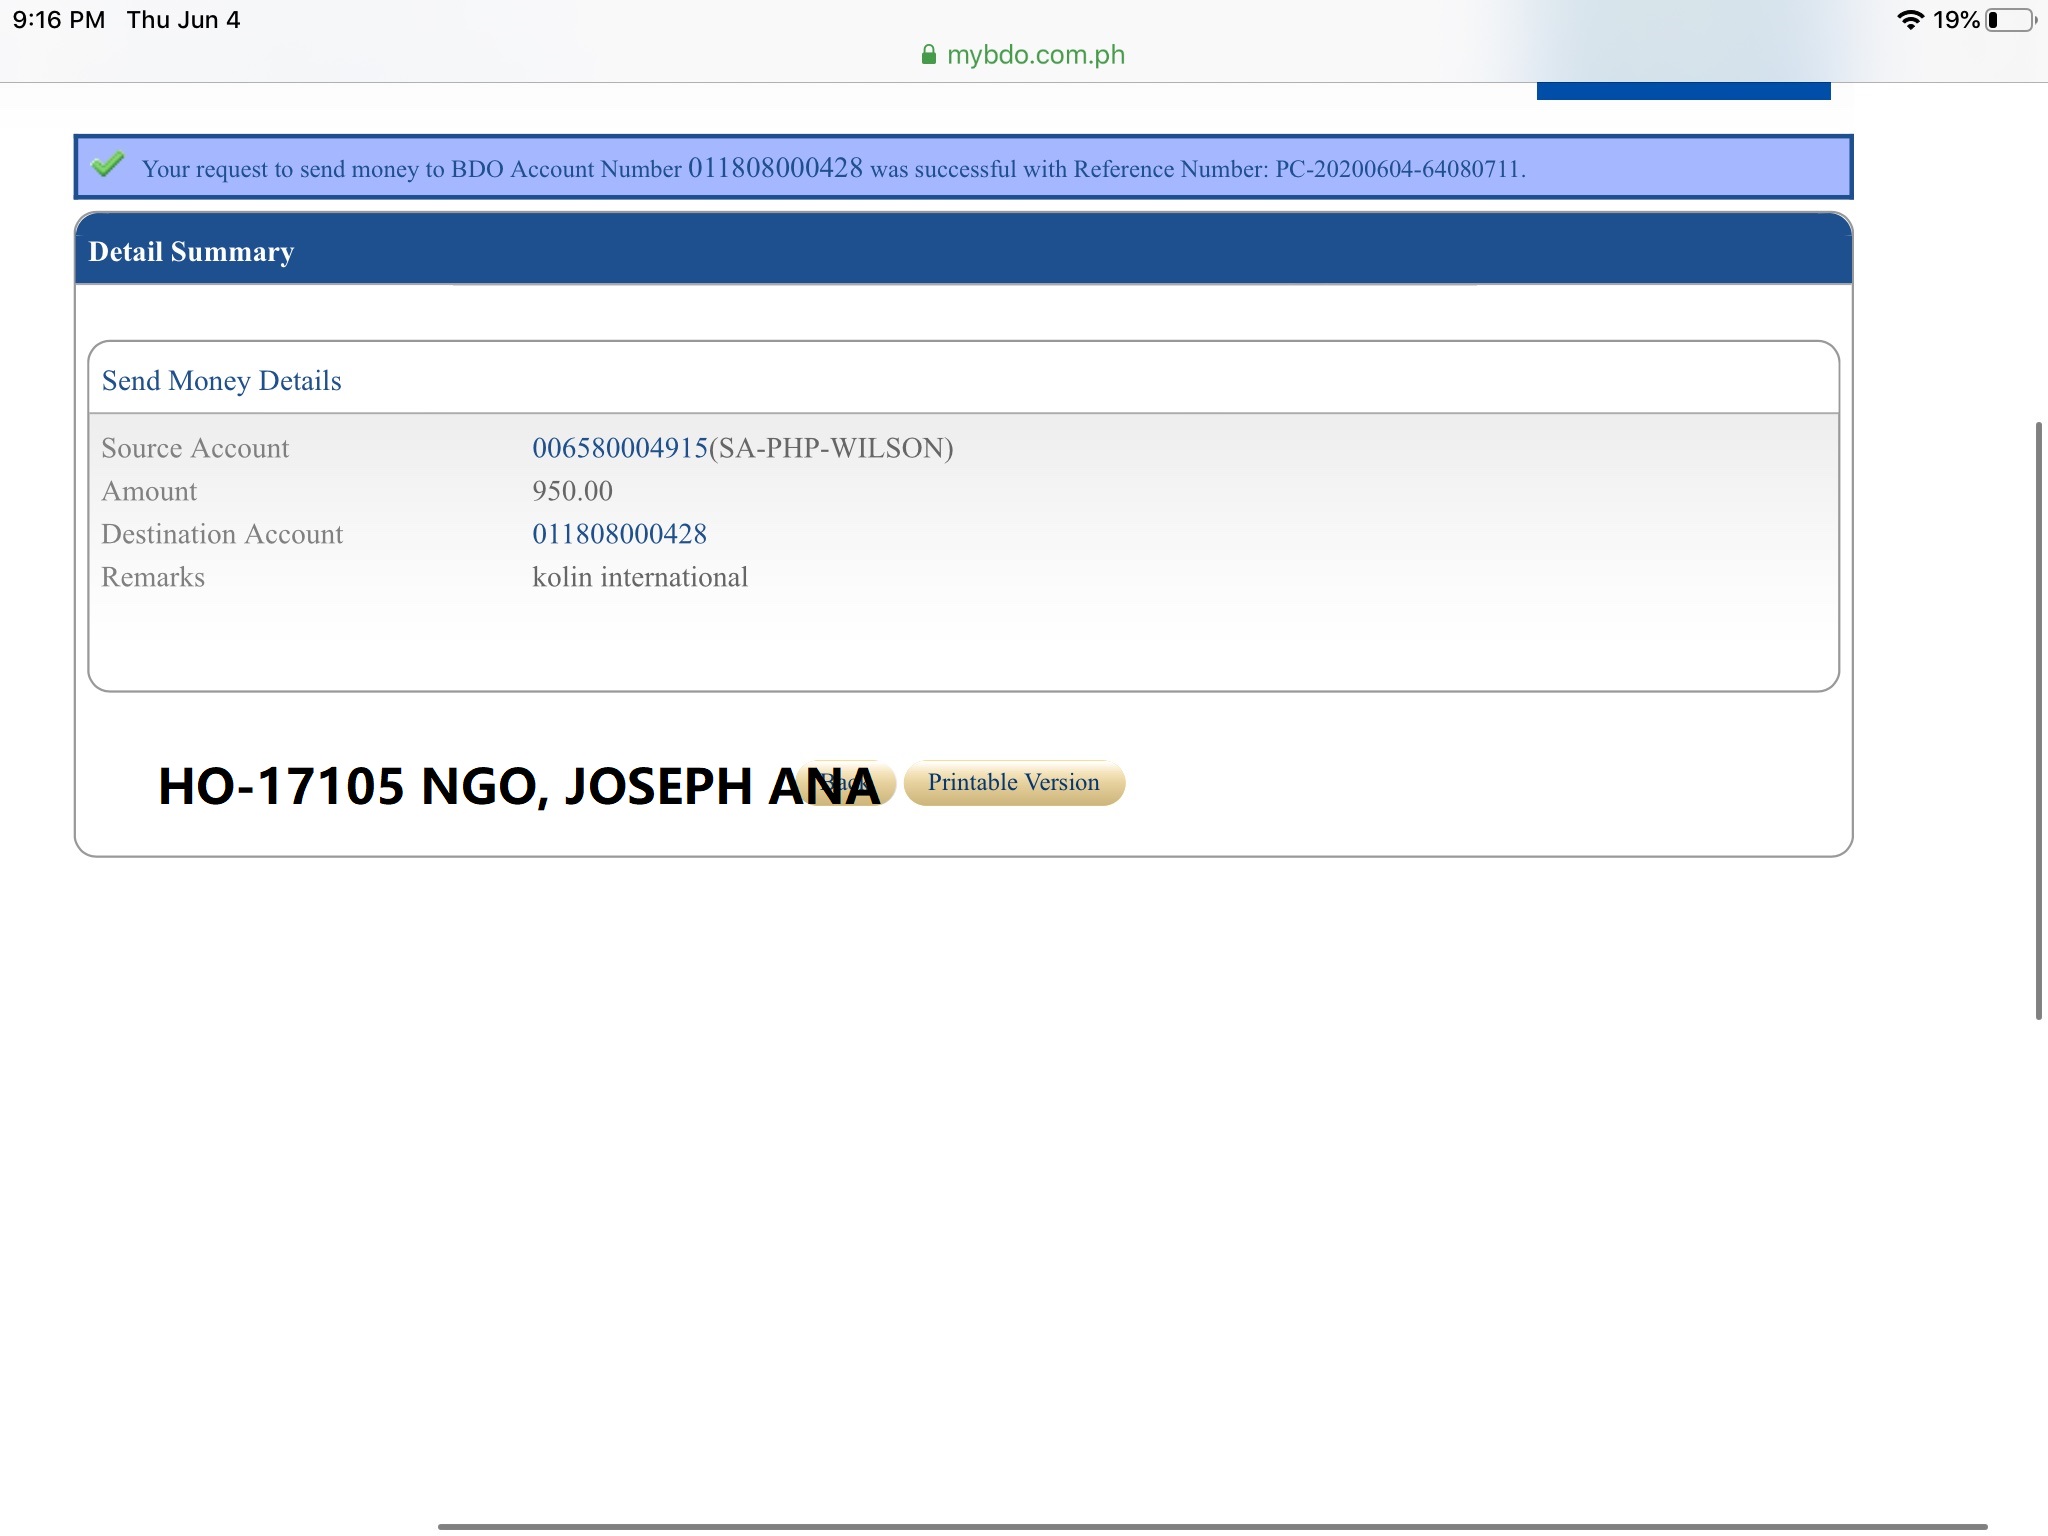The image size is (2048, 1536).
Task: Click the Detail Summary header
Action: point(191,251)
